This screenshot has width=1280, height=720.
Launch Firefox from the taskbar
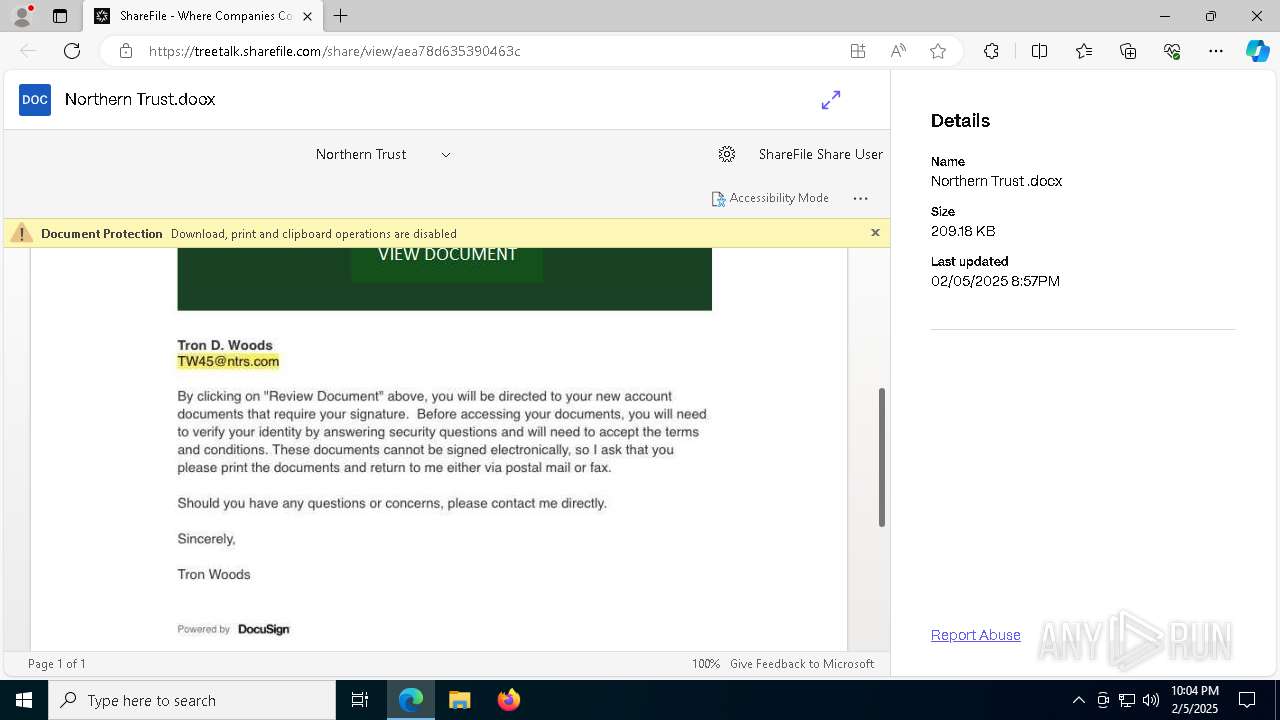[x=509, y=700]
